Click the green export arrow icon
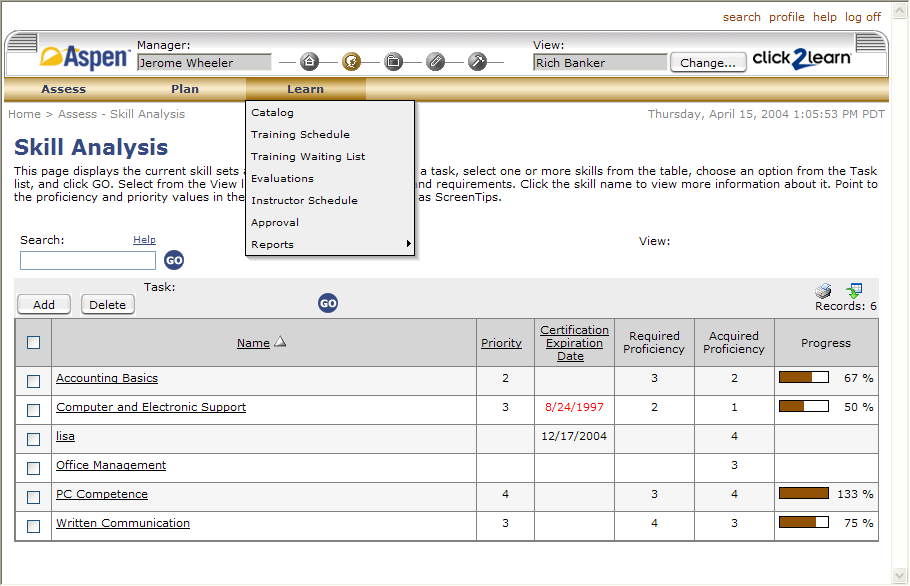Screen dimensions: 910x586 (854, 291)
